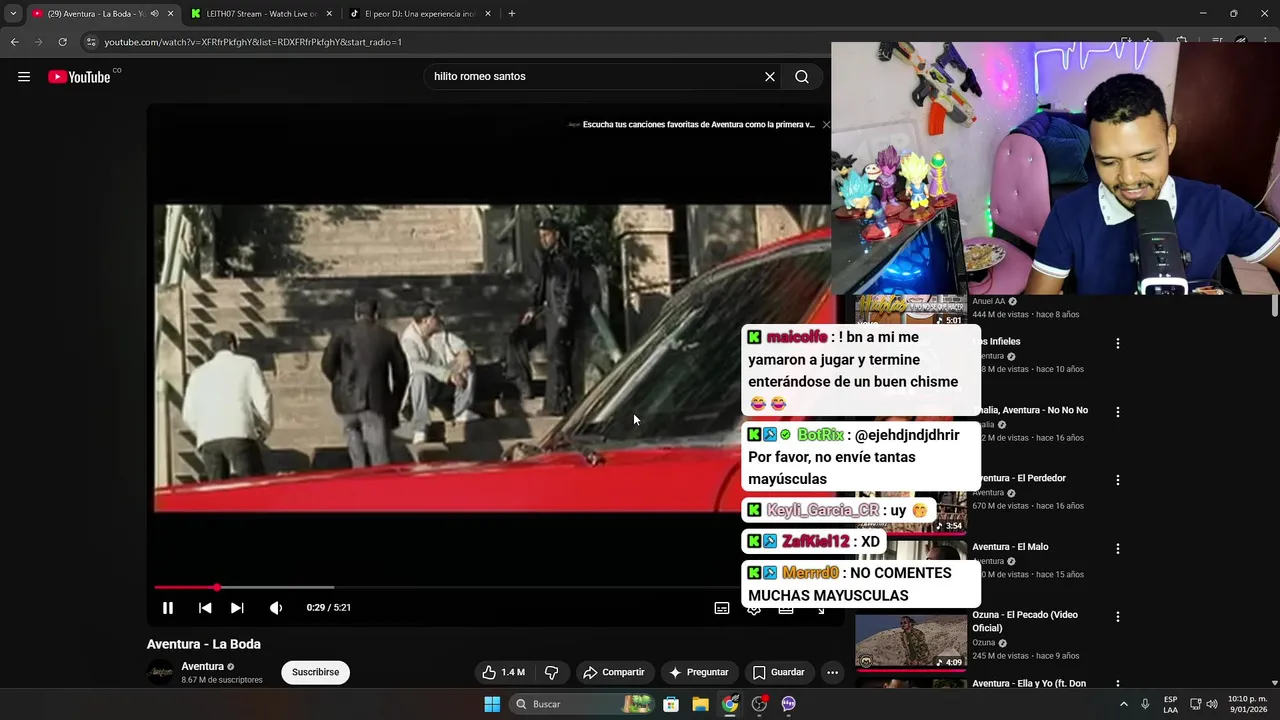Open the Aventura - El Malo video title
The height and width of the screenshot is (720, 1280).
tap(1010, 547)
